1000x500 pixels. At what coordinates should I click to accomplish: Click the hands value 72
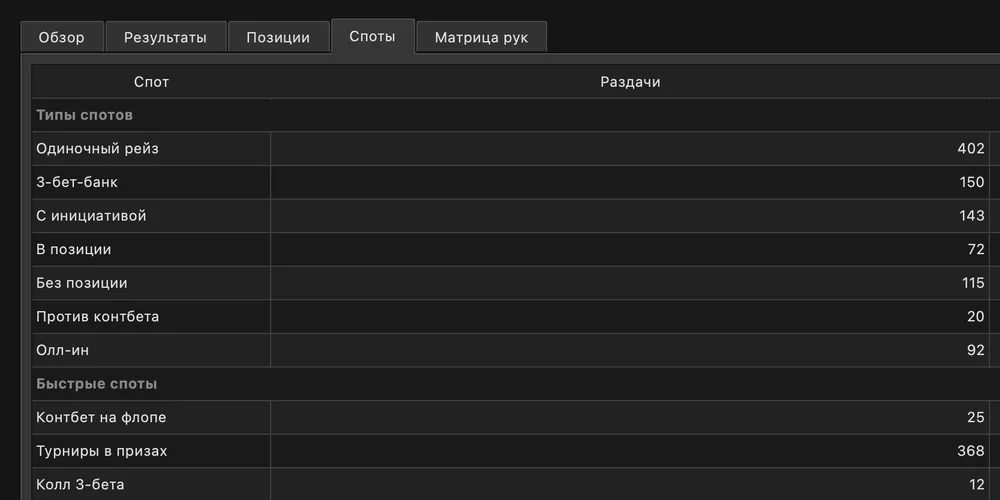(976, 249)
